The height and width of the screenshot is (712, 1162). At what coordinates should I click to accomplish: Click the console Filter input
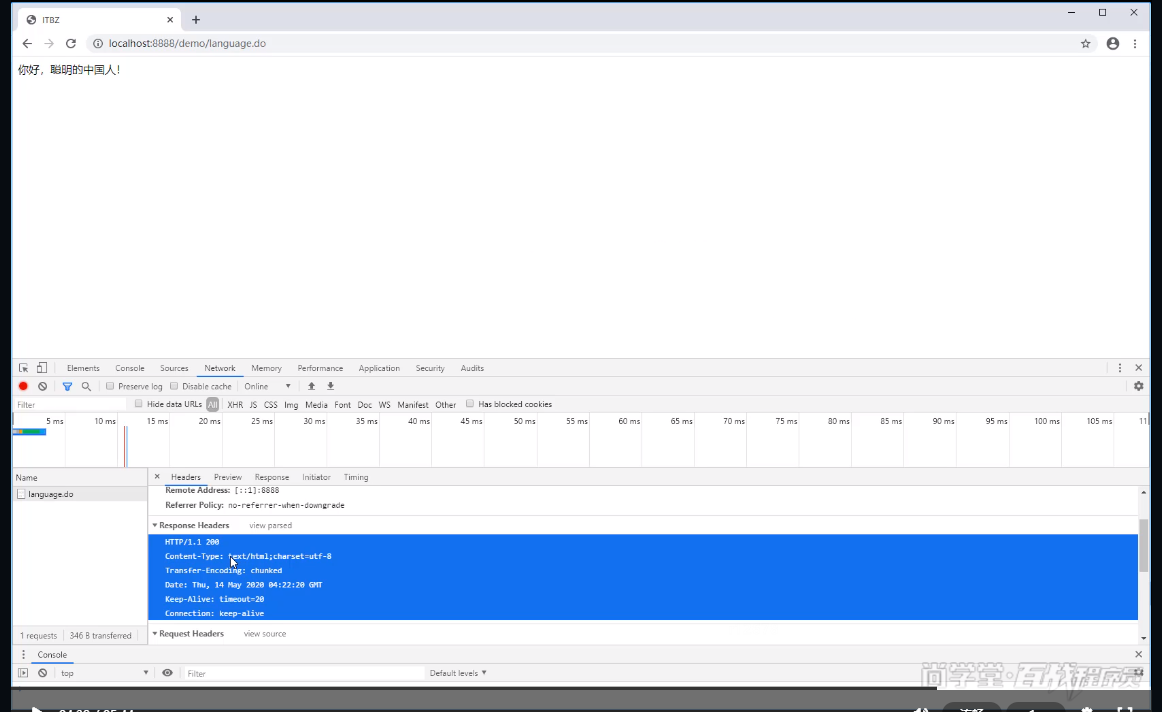tap(304, 673)
